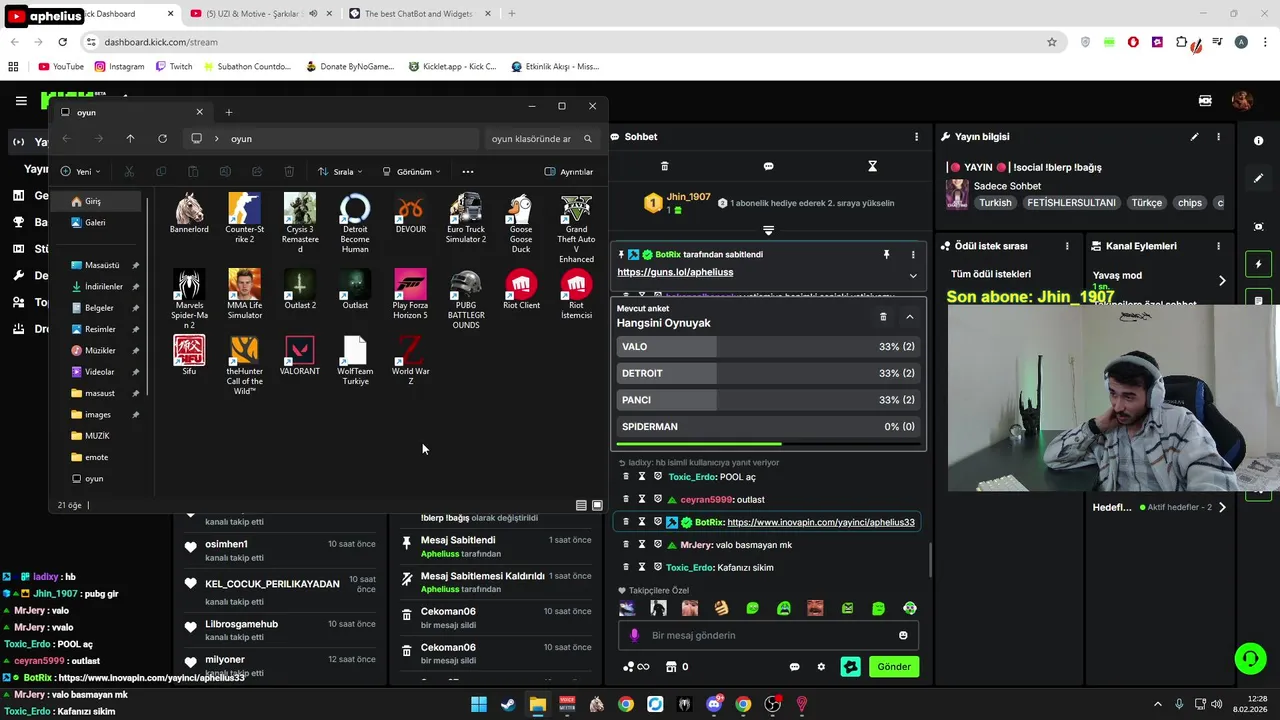
Task: Select the MMA Life Simulator icon
Action: 244,295
